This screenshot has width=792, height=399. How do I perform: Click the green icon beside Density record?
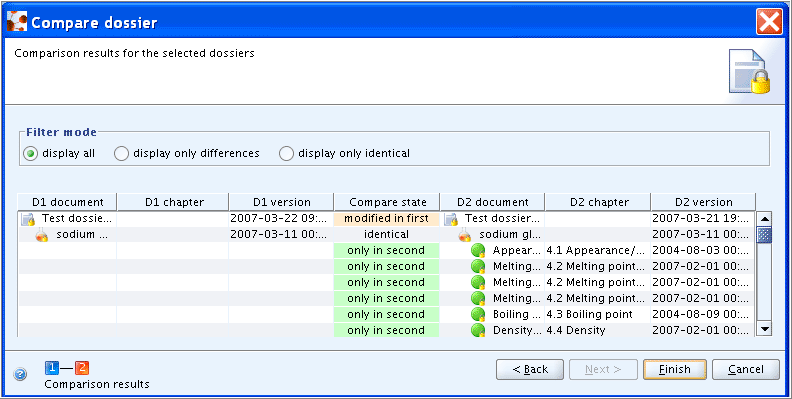click(x=478, y=330)
